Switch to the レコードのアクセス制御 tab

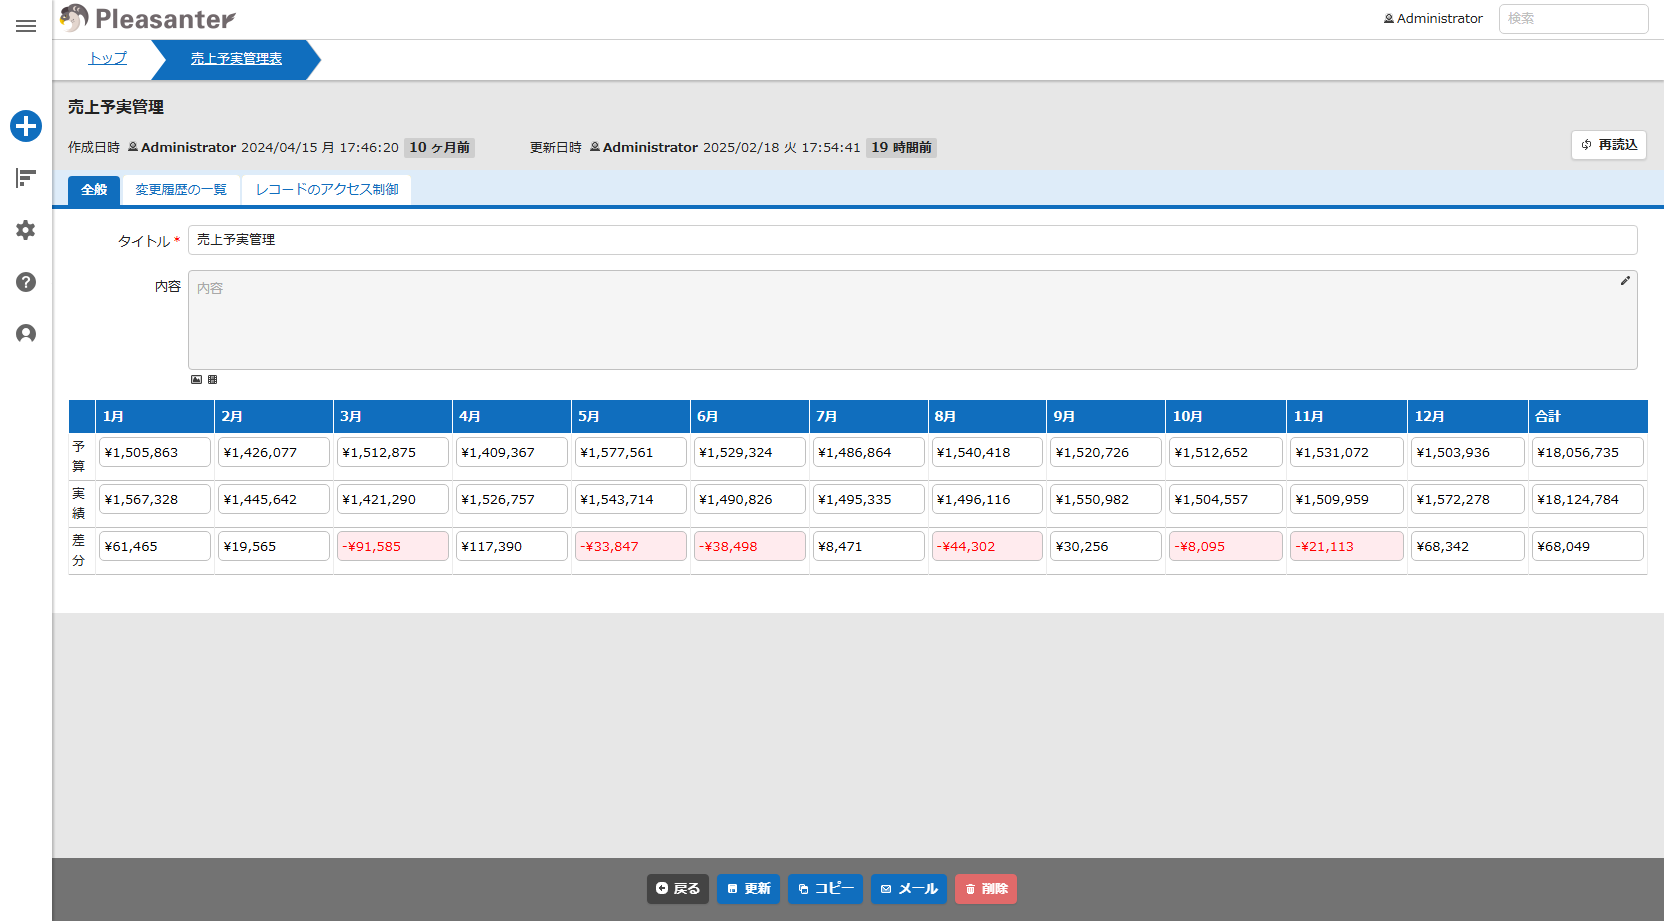point(327,190)
